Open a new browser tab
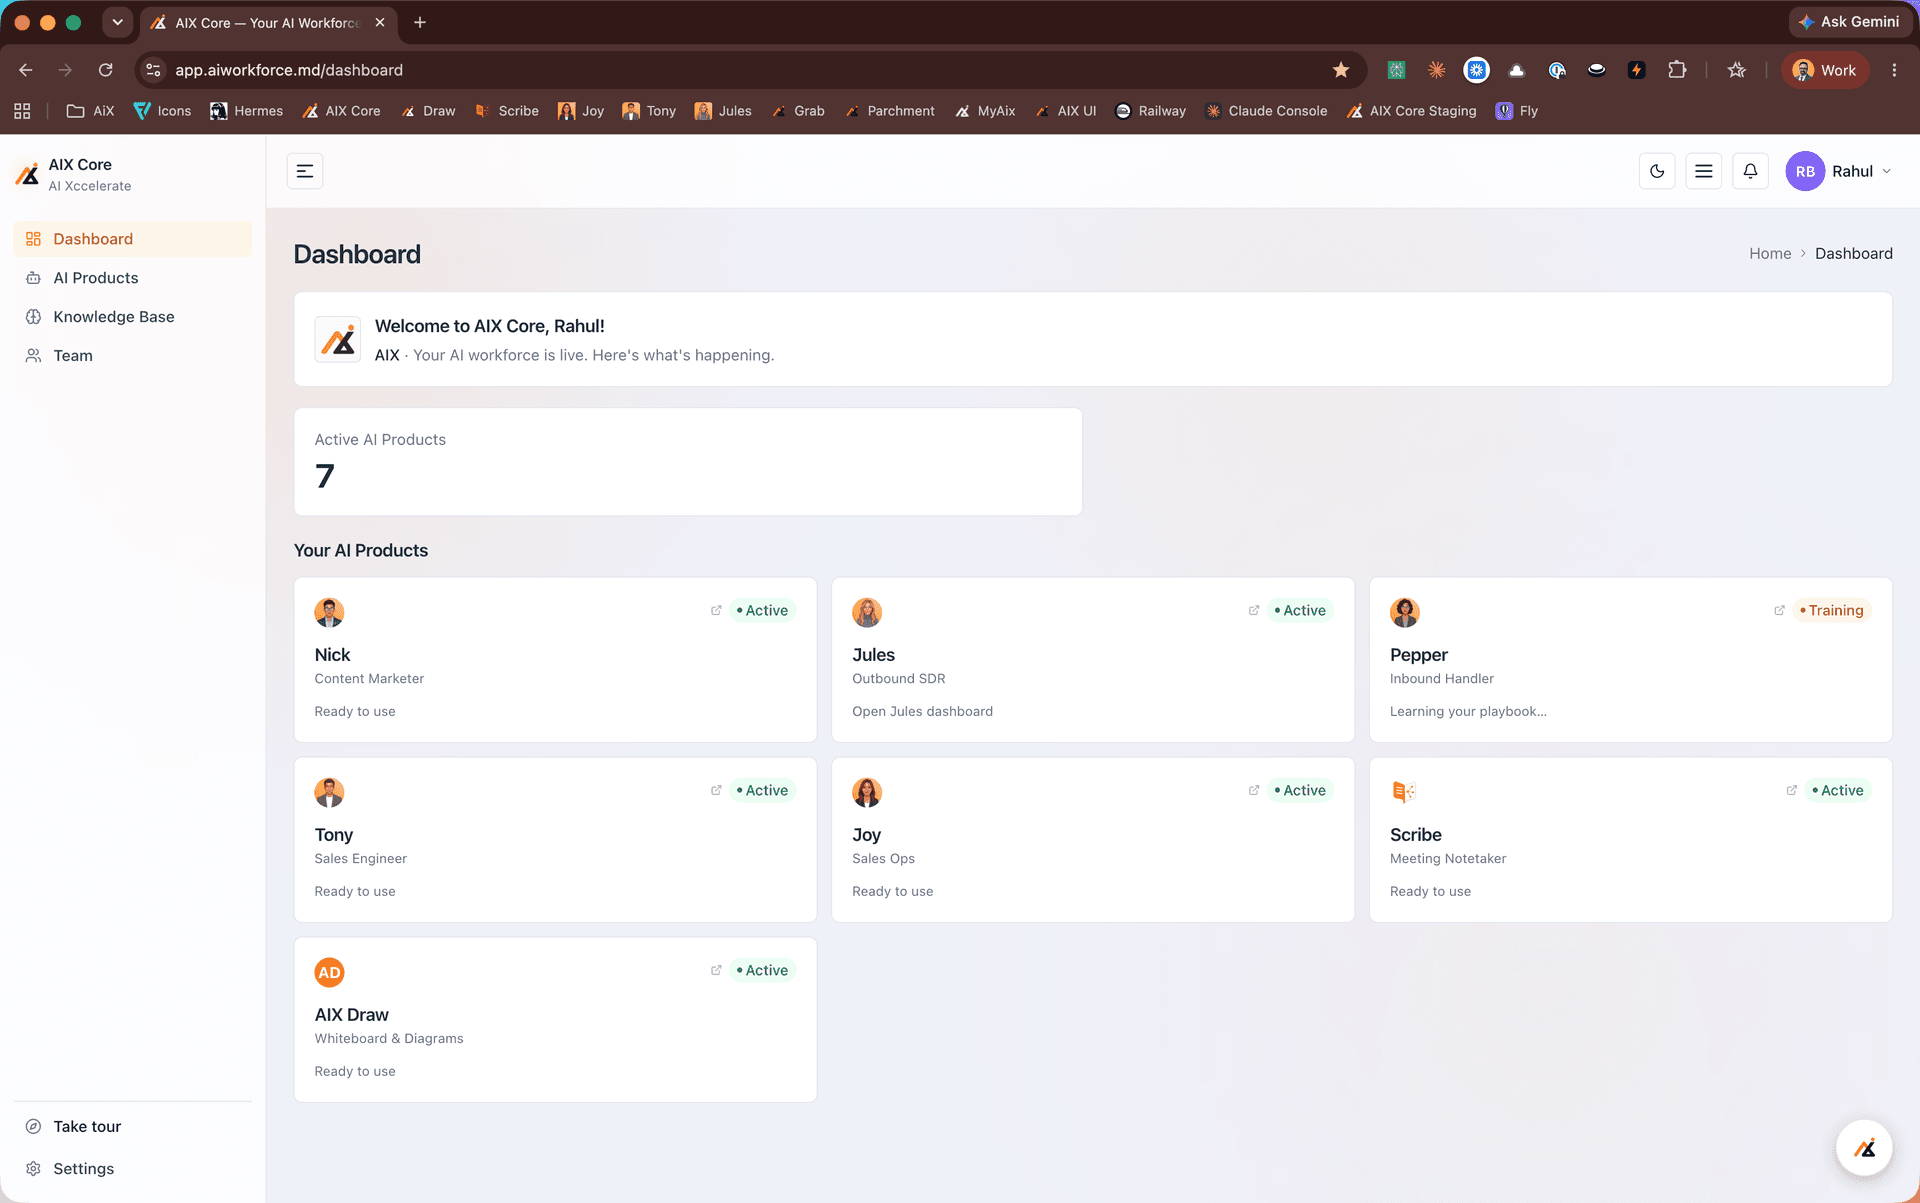This screenshot has height=1203, width=1920. 420,22
